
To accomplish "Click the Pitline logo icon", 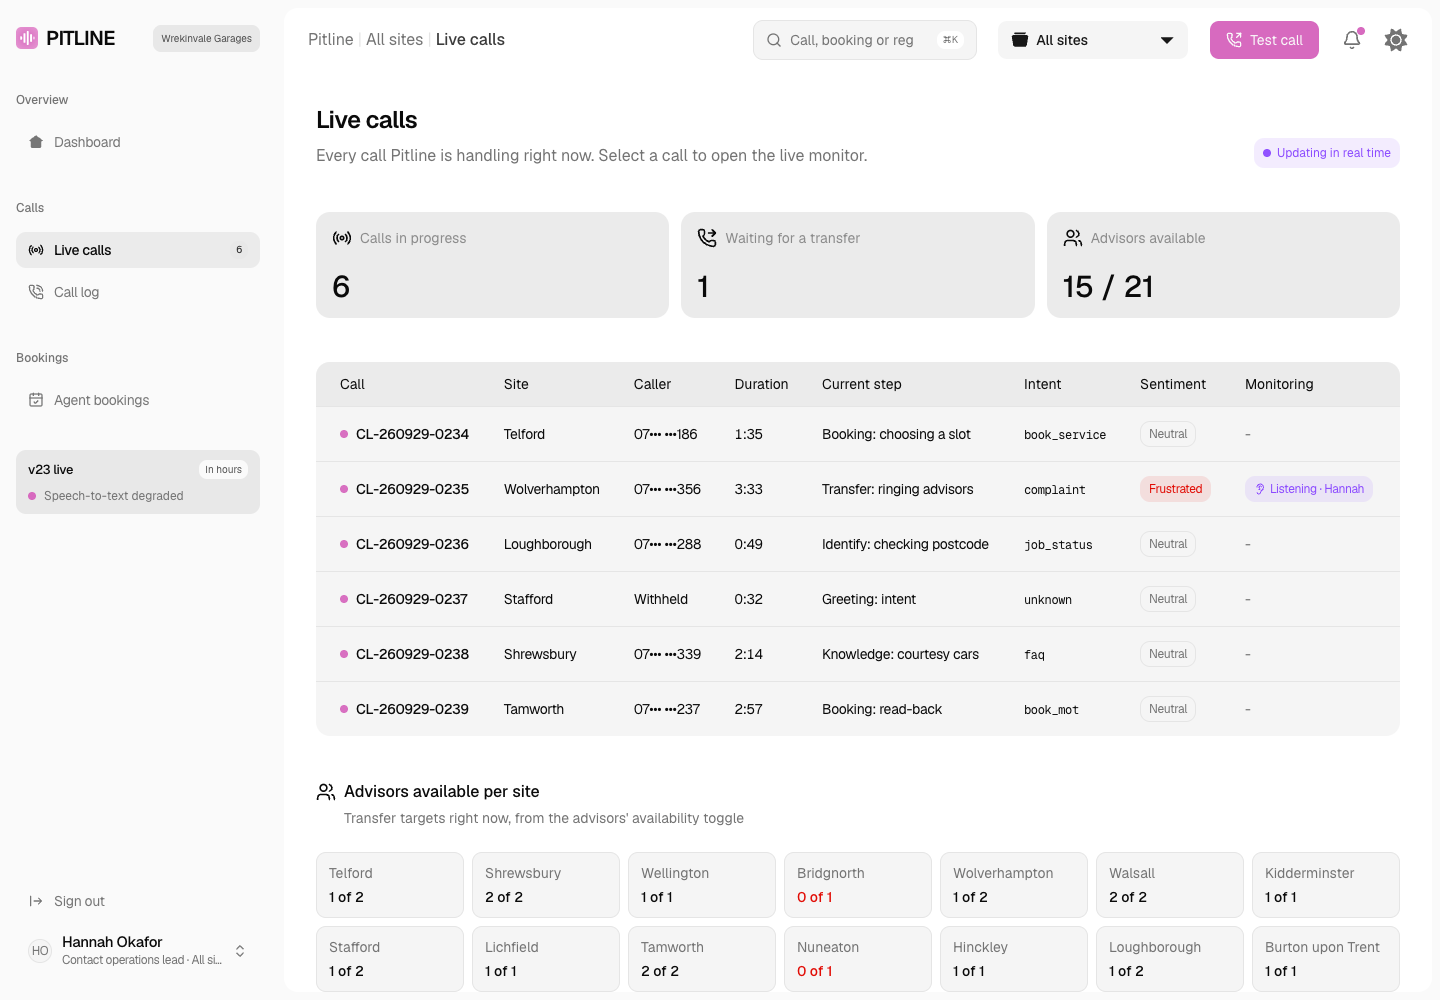I will click(x=27, y=38).
